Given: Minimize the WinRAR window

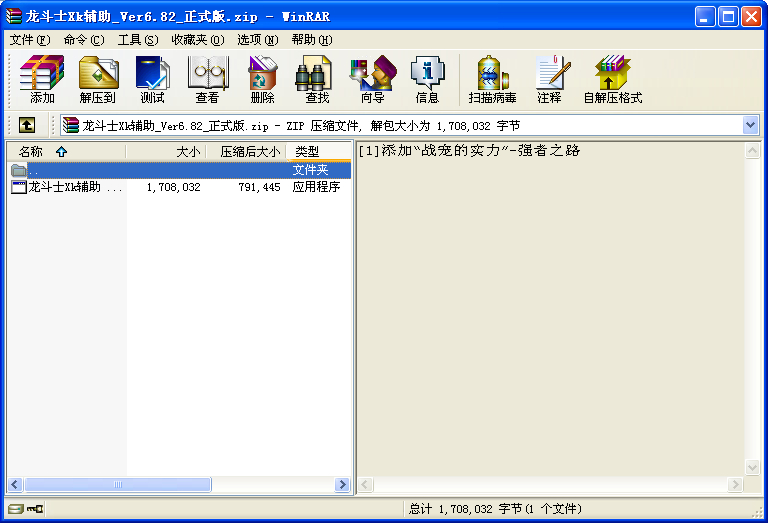Looking at the screenshot, I should coord(705,17).
